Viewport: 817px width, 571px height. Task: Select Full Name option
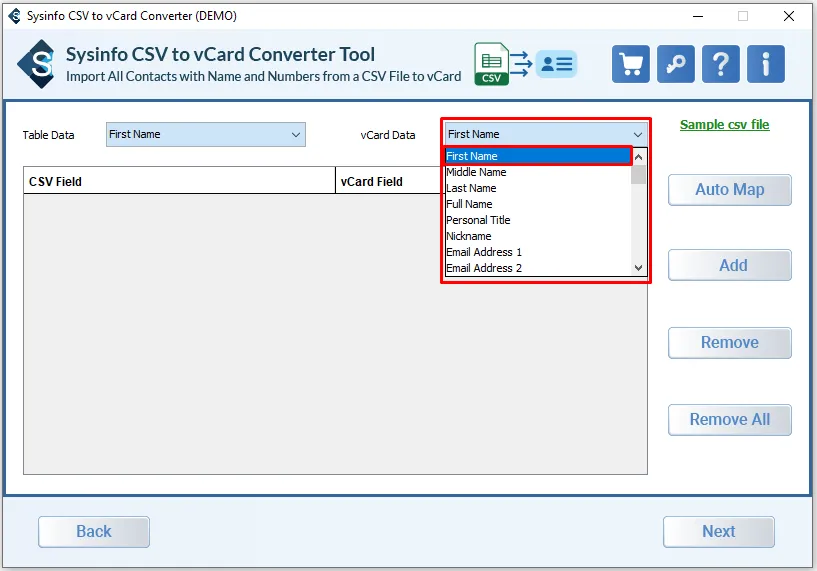point(538,204)
